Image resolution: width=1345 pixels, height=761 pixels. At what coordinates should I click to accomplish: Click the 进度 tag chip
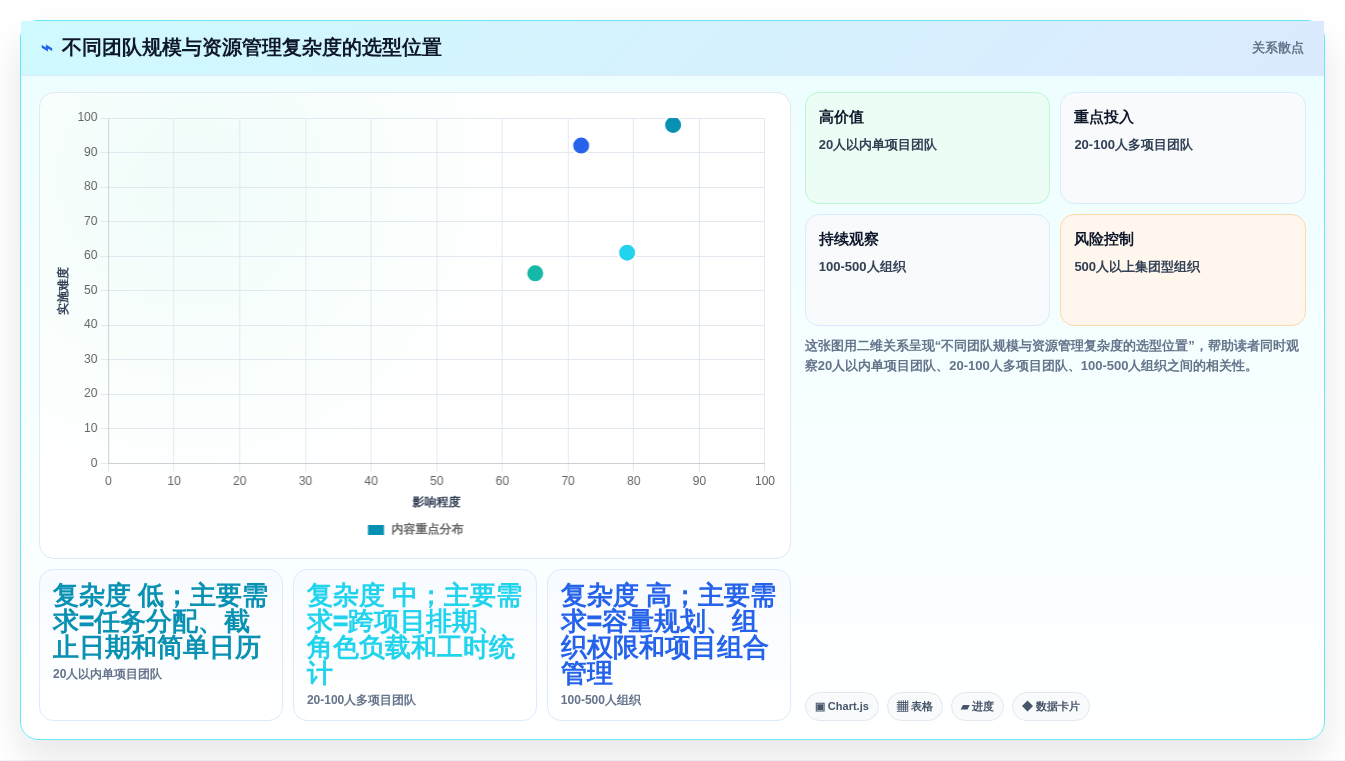(x=977, y=706)
